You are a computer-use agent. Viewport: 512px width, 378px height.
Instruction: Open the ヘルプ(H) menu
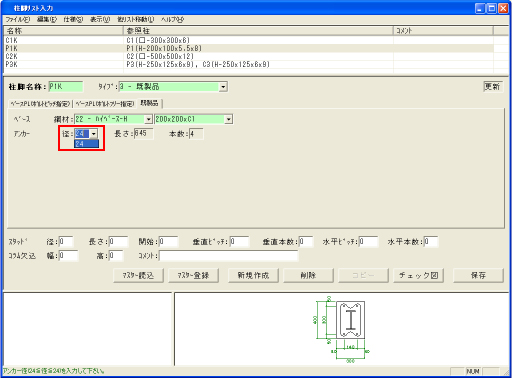[172, 19]
